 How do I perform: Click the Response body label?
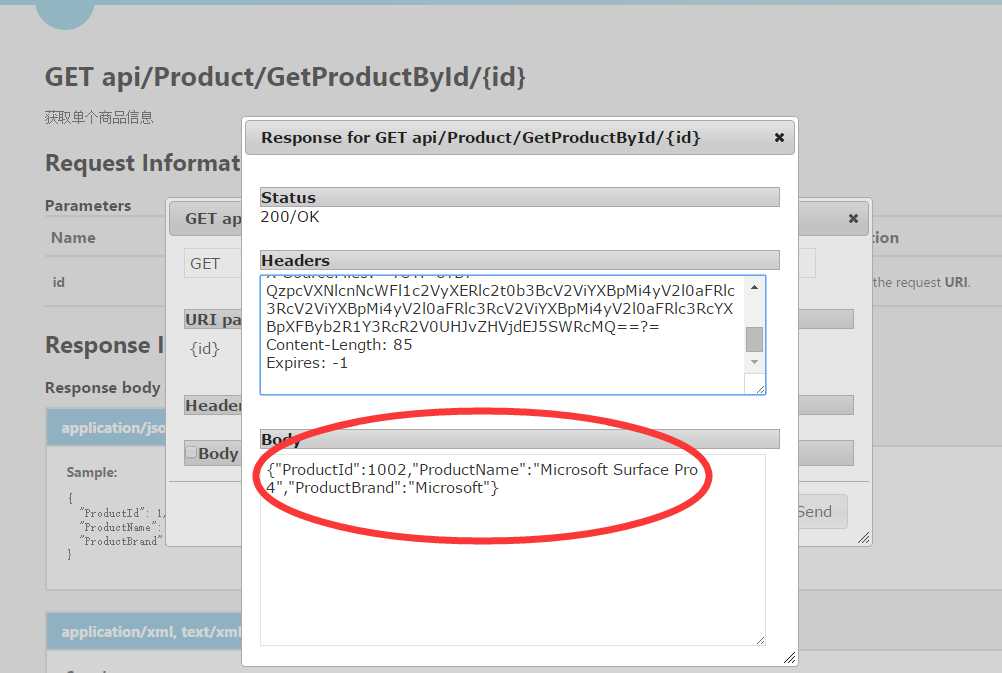102,387
